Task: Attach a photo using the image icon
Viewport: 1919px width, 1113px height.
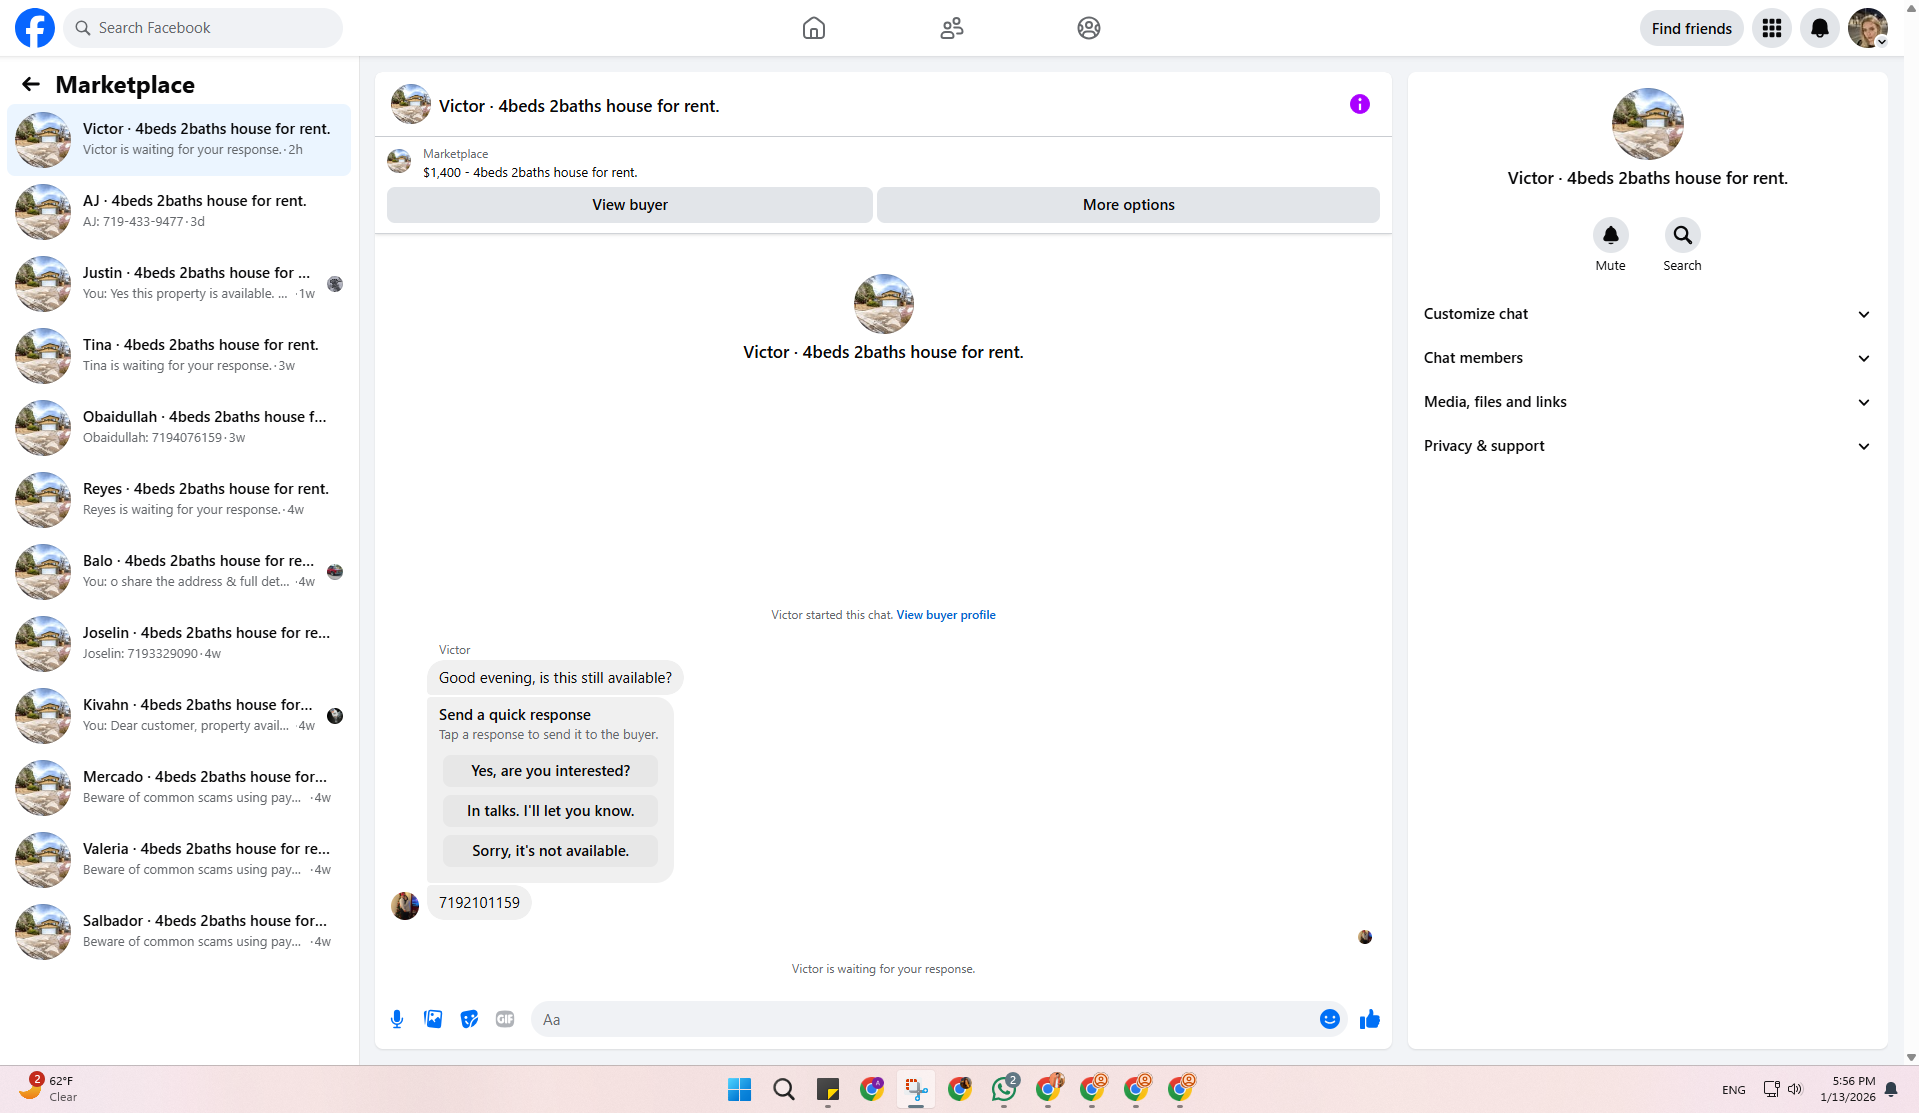Action: pyautogui.click(x=433, y=1019)
